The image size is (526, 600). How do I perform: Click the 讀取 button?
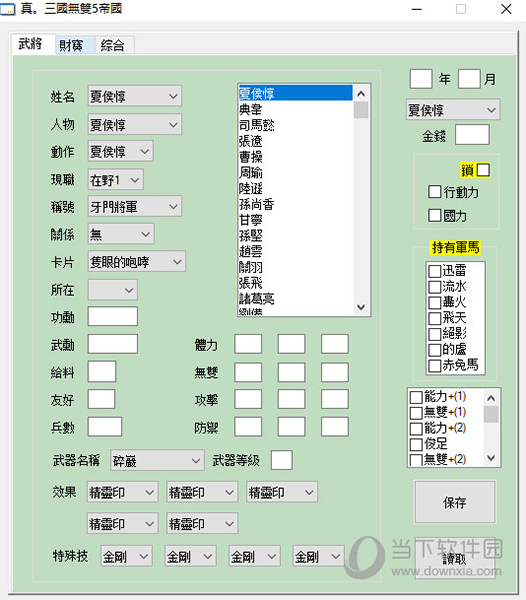[x=455, y=559]
